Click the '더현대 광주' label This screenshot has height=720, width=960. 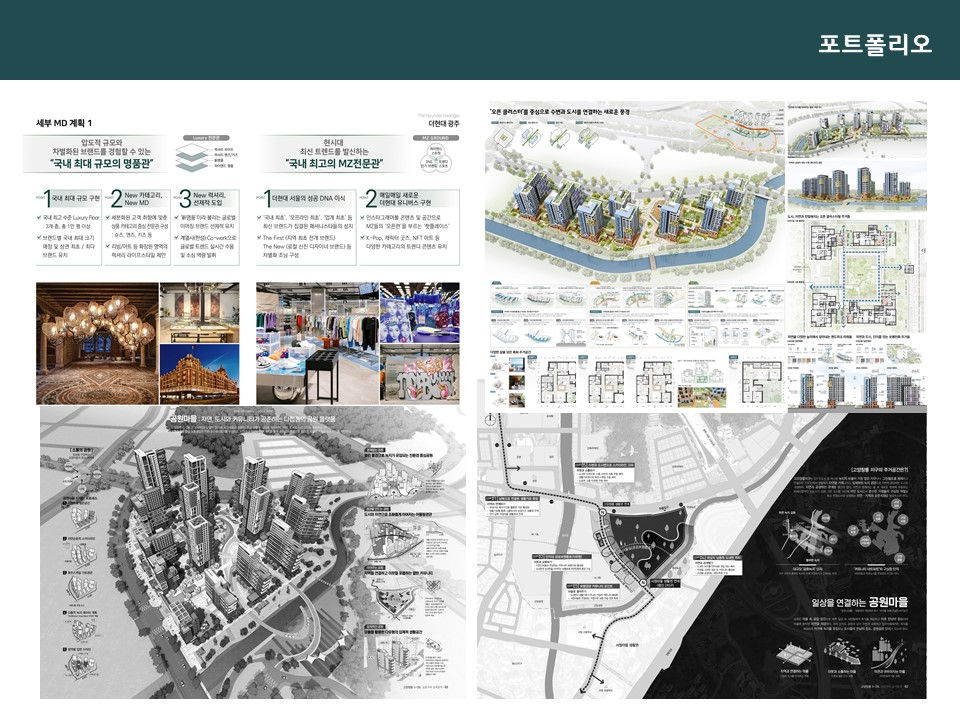pyautogui.click(x=444, y=123)
